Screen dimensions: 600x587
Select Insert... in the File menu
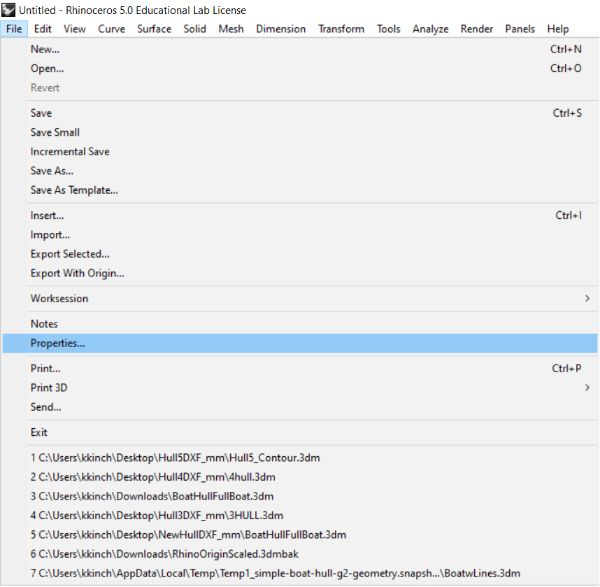point(300,215)
